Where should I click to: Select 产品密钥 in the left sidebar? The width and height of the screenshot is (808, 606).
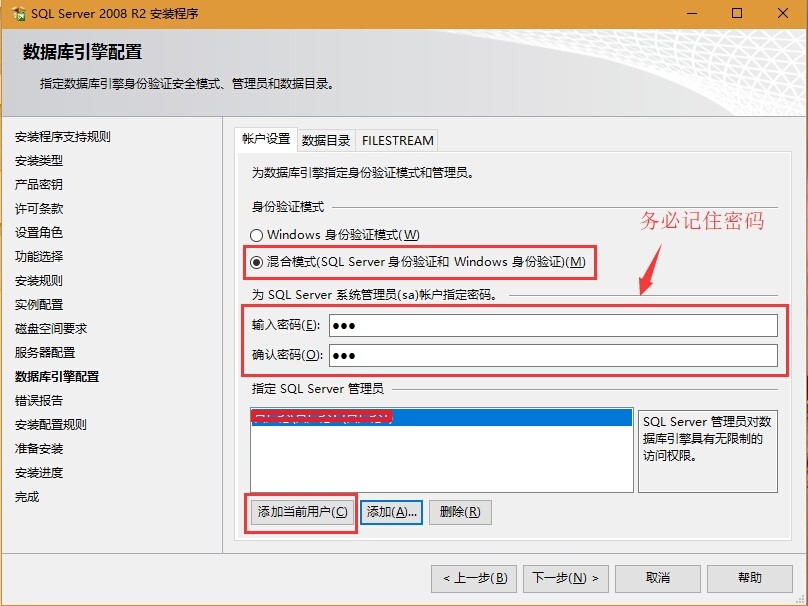click(x=38, y=184)
